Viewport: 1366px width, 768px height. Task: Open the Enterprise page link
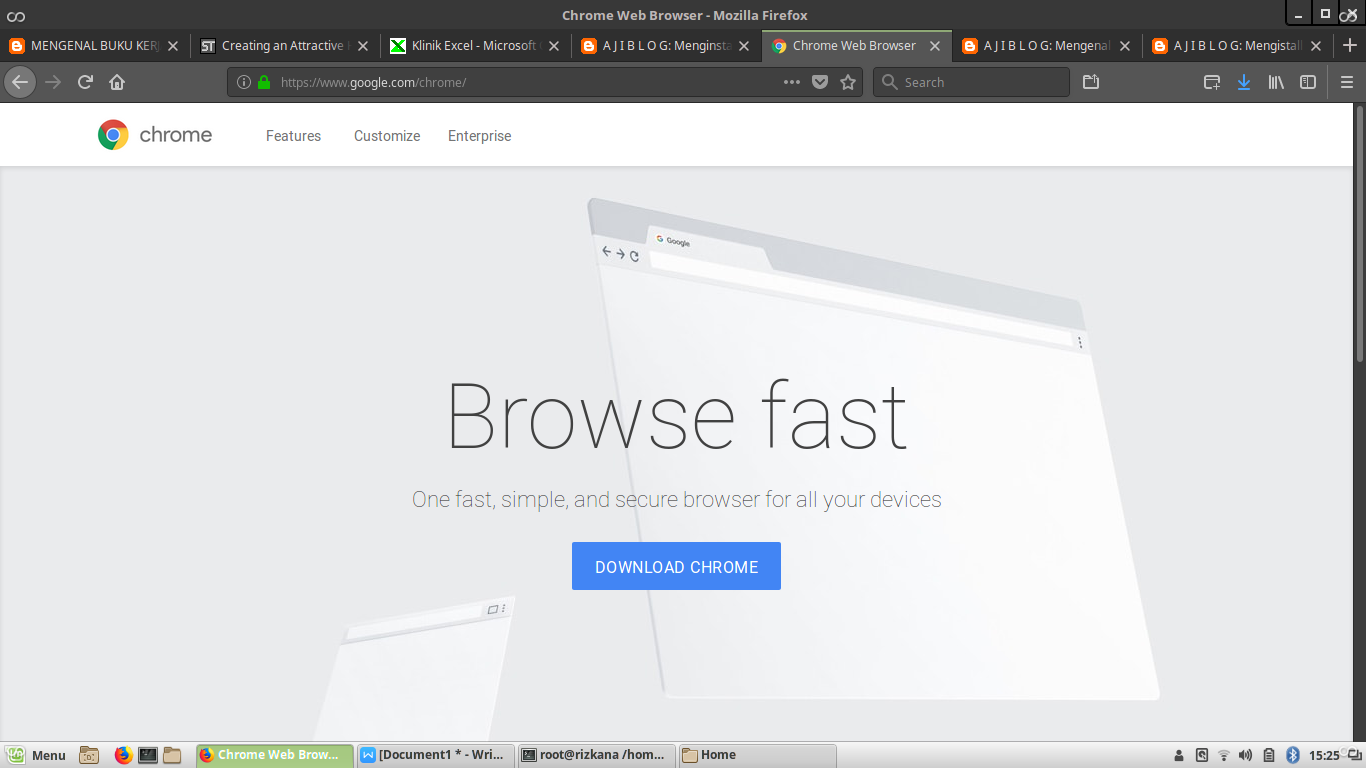click(479, 136)
